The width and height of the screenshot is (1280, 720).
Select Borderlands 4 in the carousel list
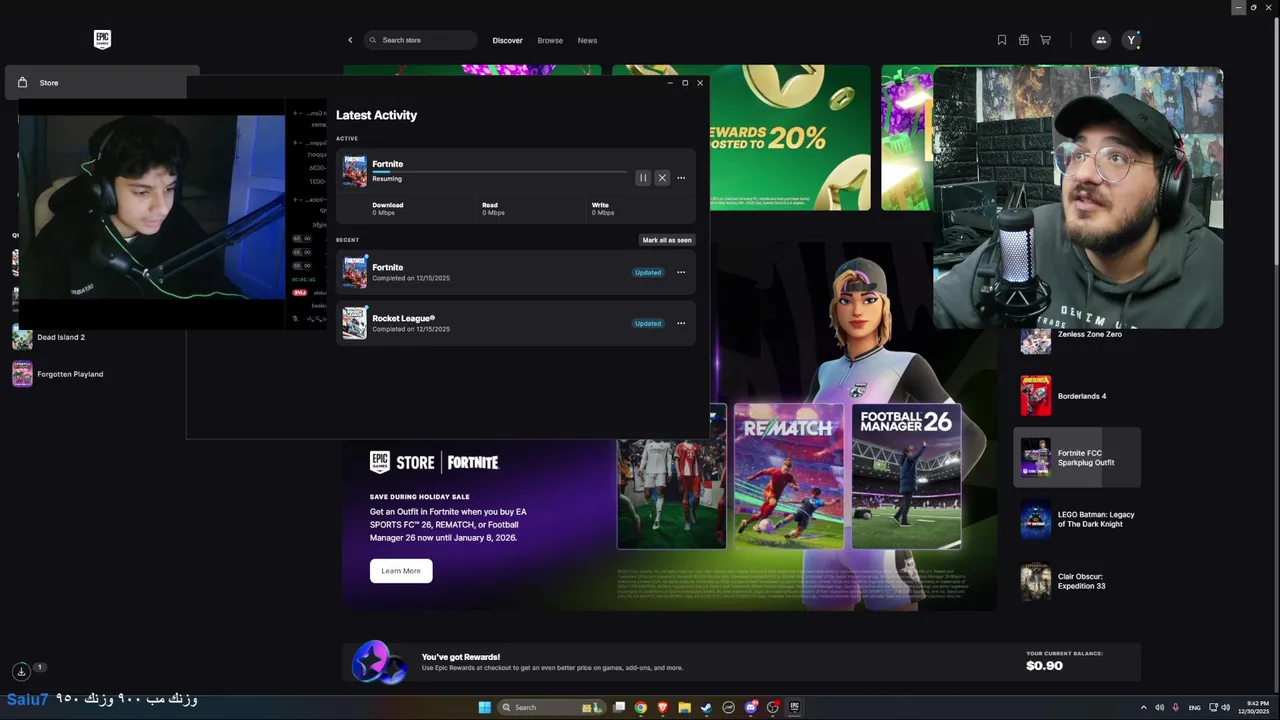coord(1077,396)
